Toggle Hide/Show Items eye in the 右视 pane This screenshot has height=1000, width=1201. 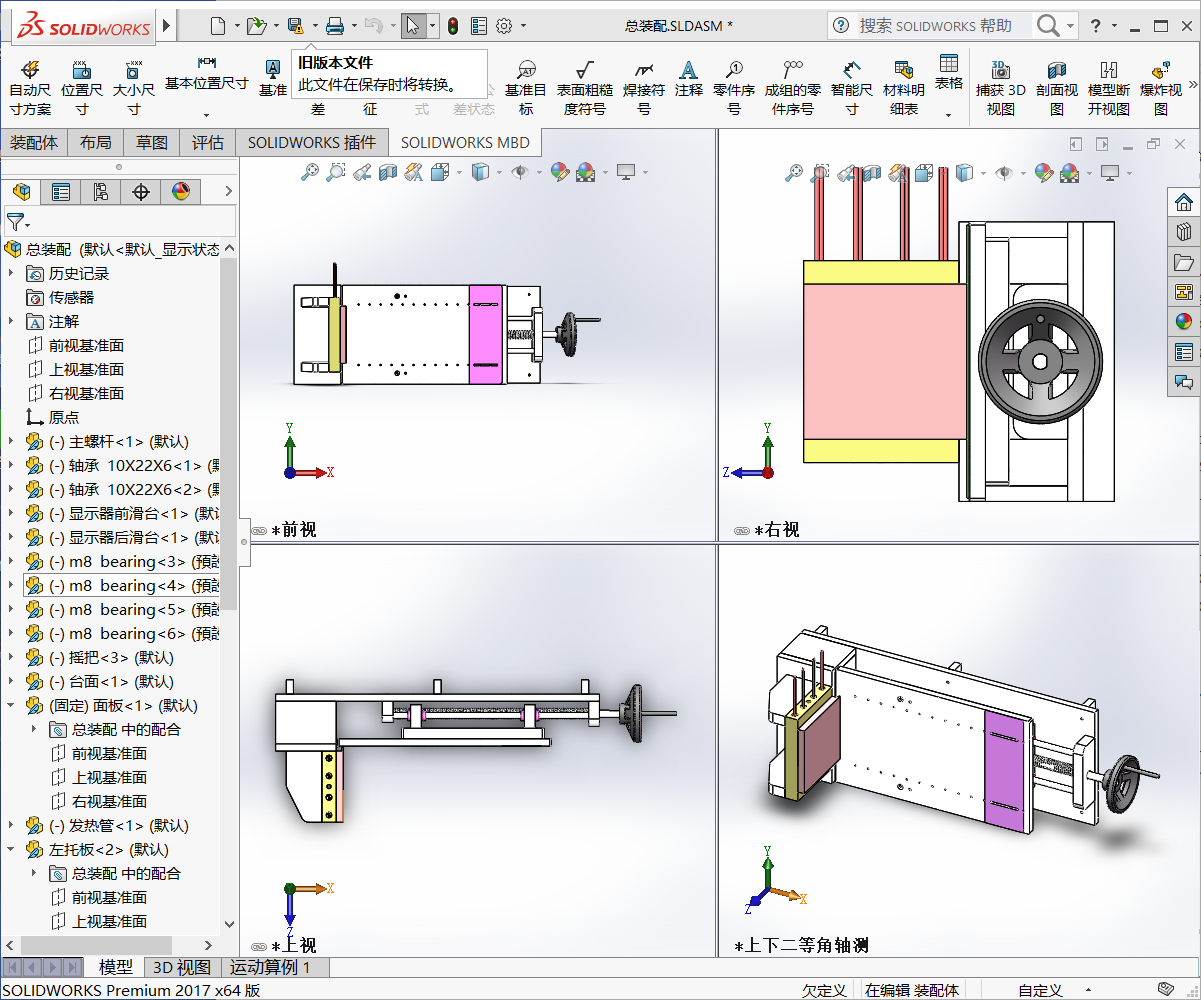coord(1003,172)
